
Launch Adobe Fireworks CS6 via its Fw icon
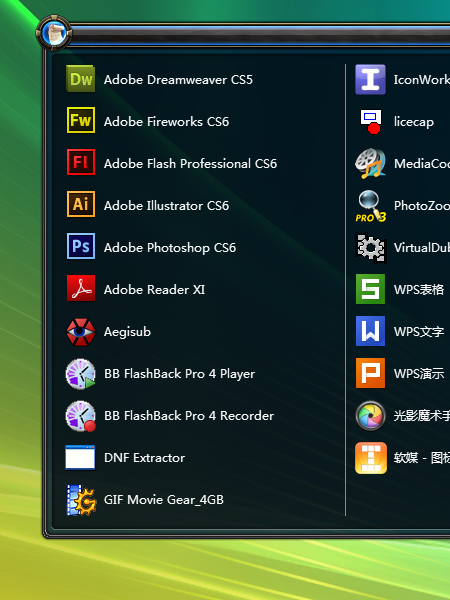tap(80, 121)
